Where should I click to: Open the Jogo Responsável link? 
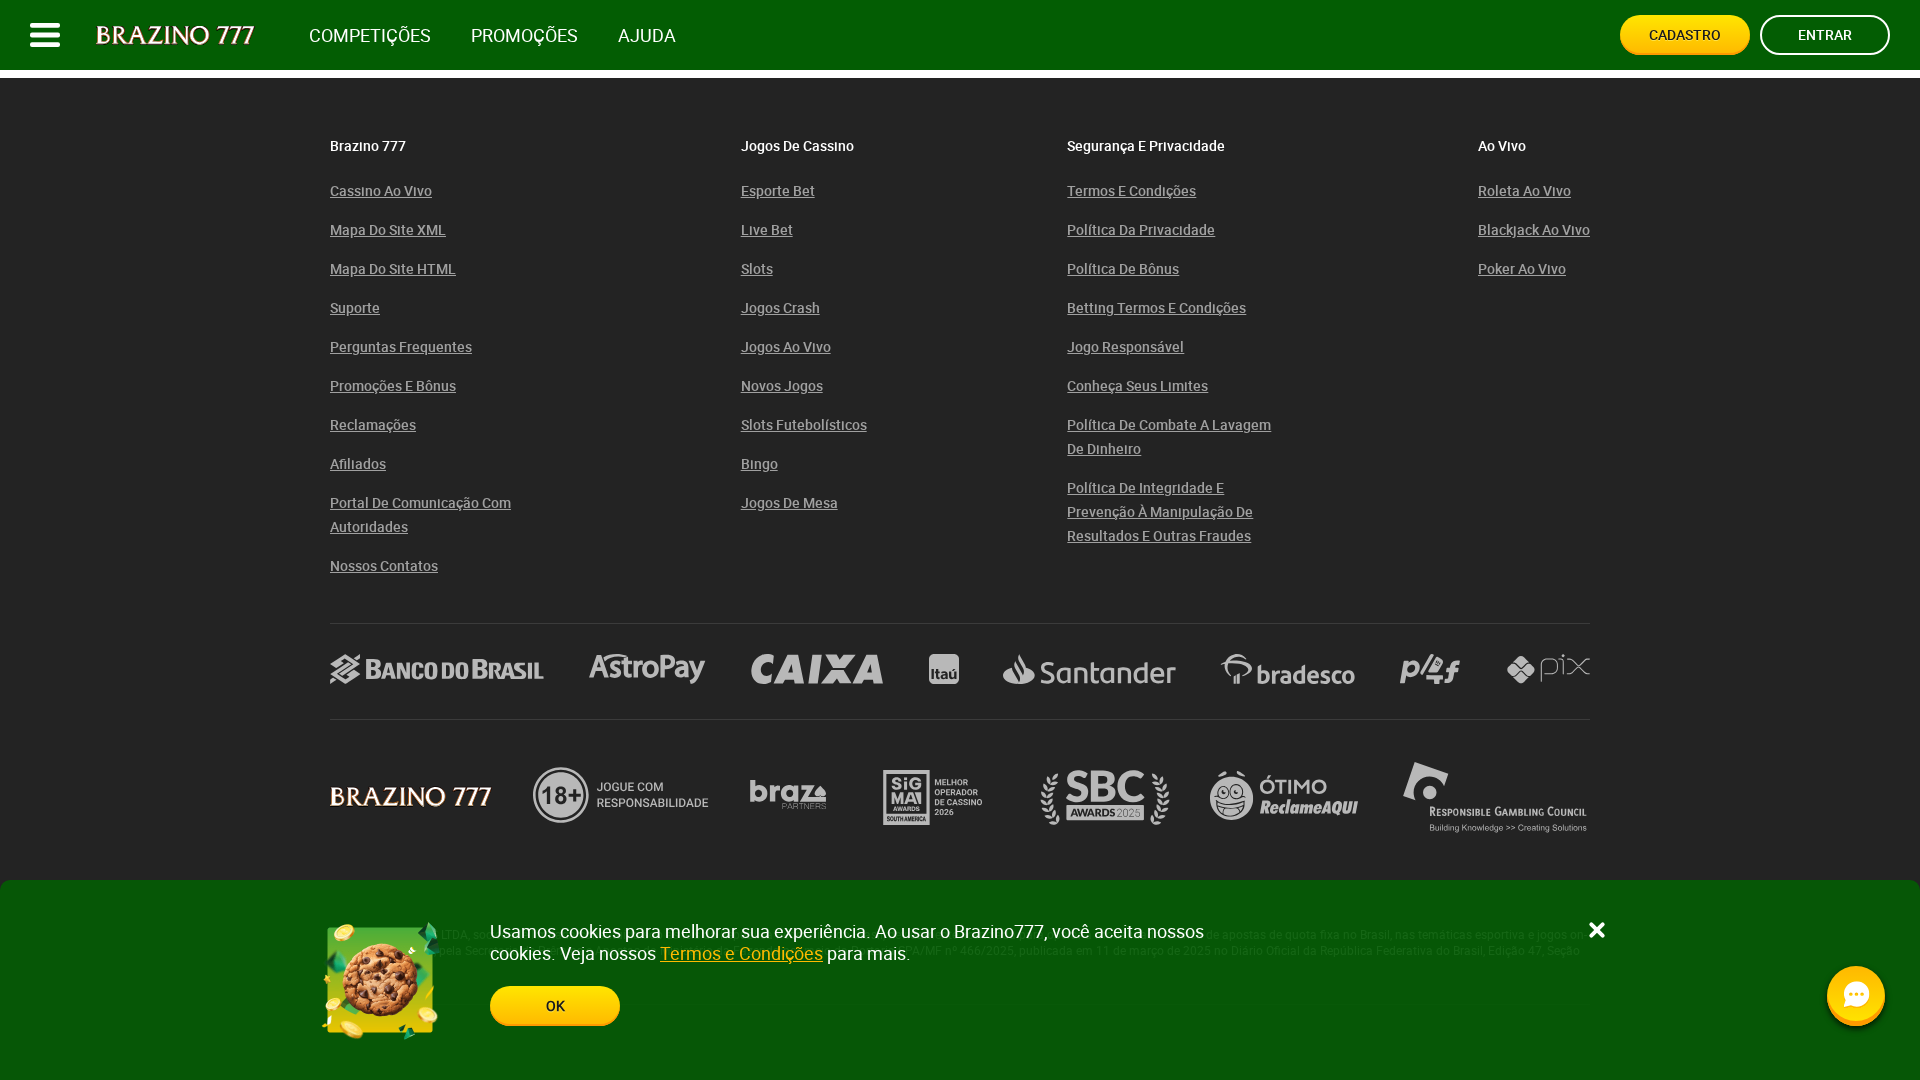pyautogui.click(x=1125, y=347)
